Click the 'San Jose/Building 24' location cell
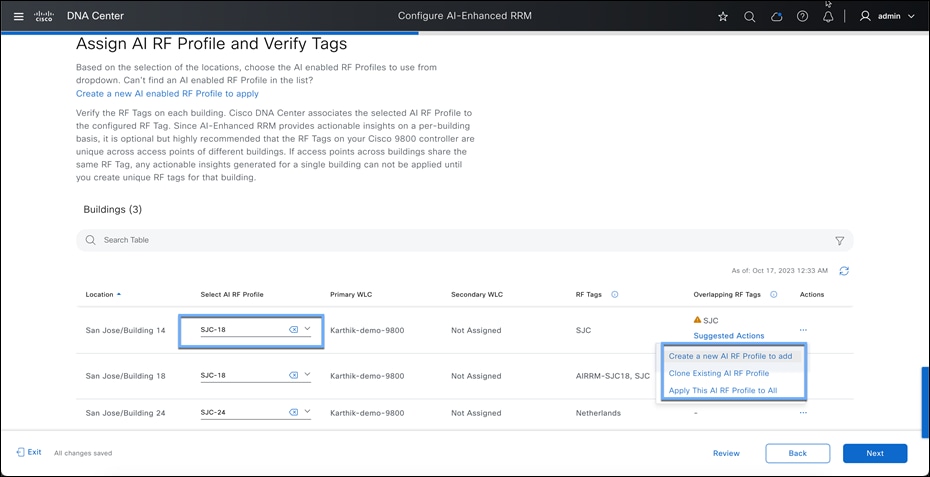 click(125, 413)
